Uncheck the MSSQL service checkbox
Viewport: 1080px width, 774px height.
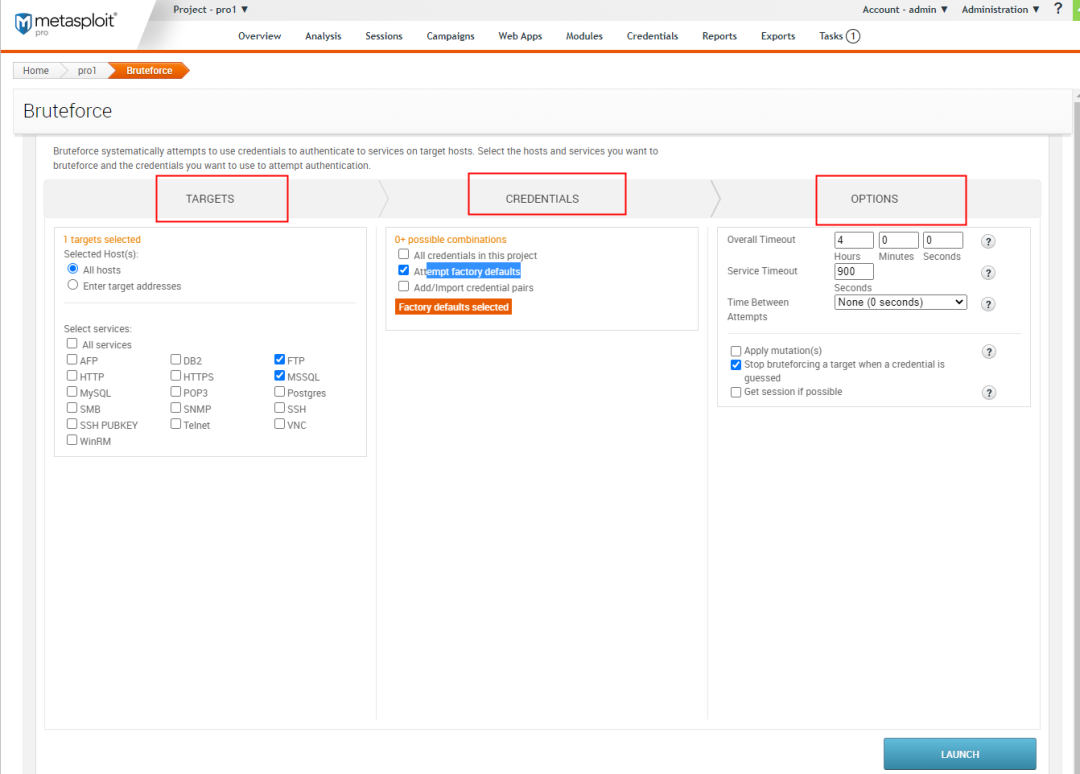point(280,375)
